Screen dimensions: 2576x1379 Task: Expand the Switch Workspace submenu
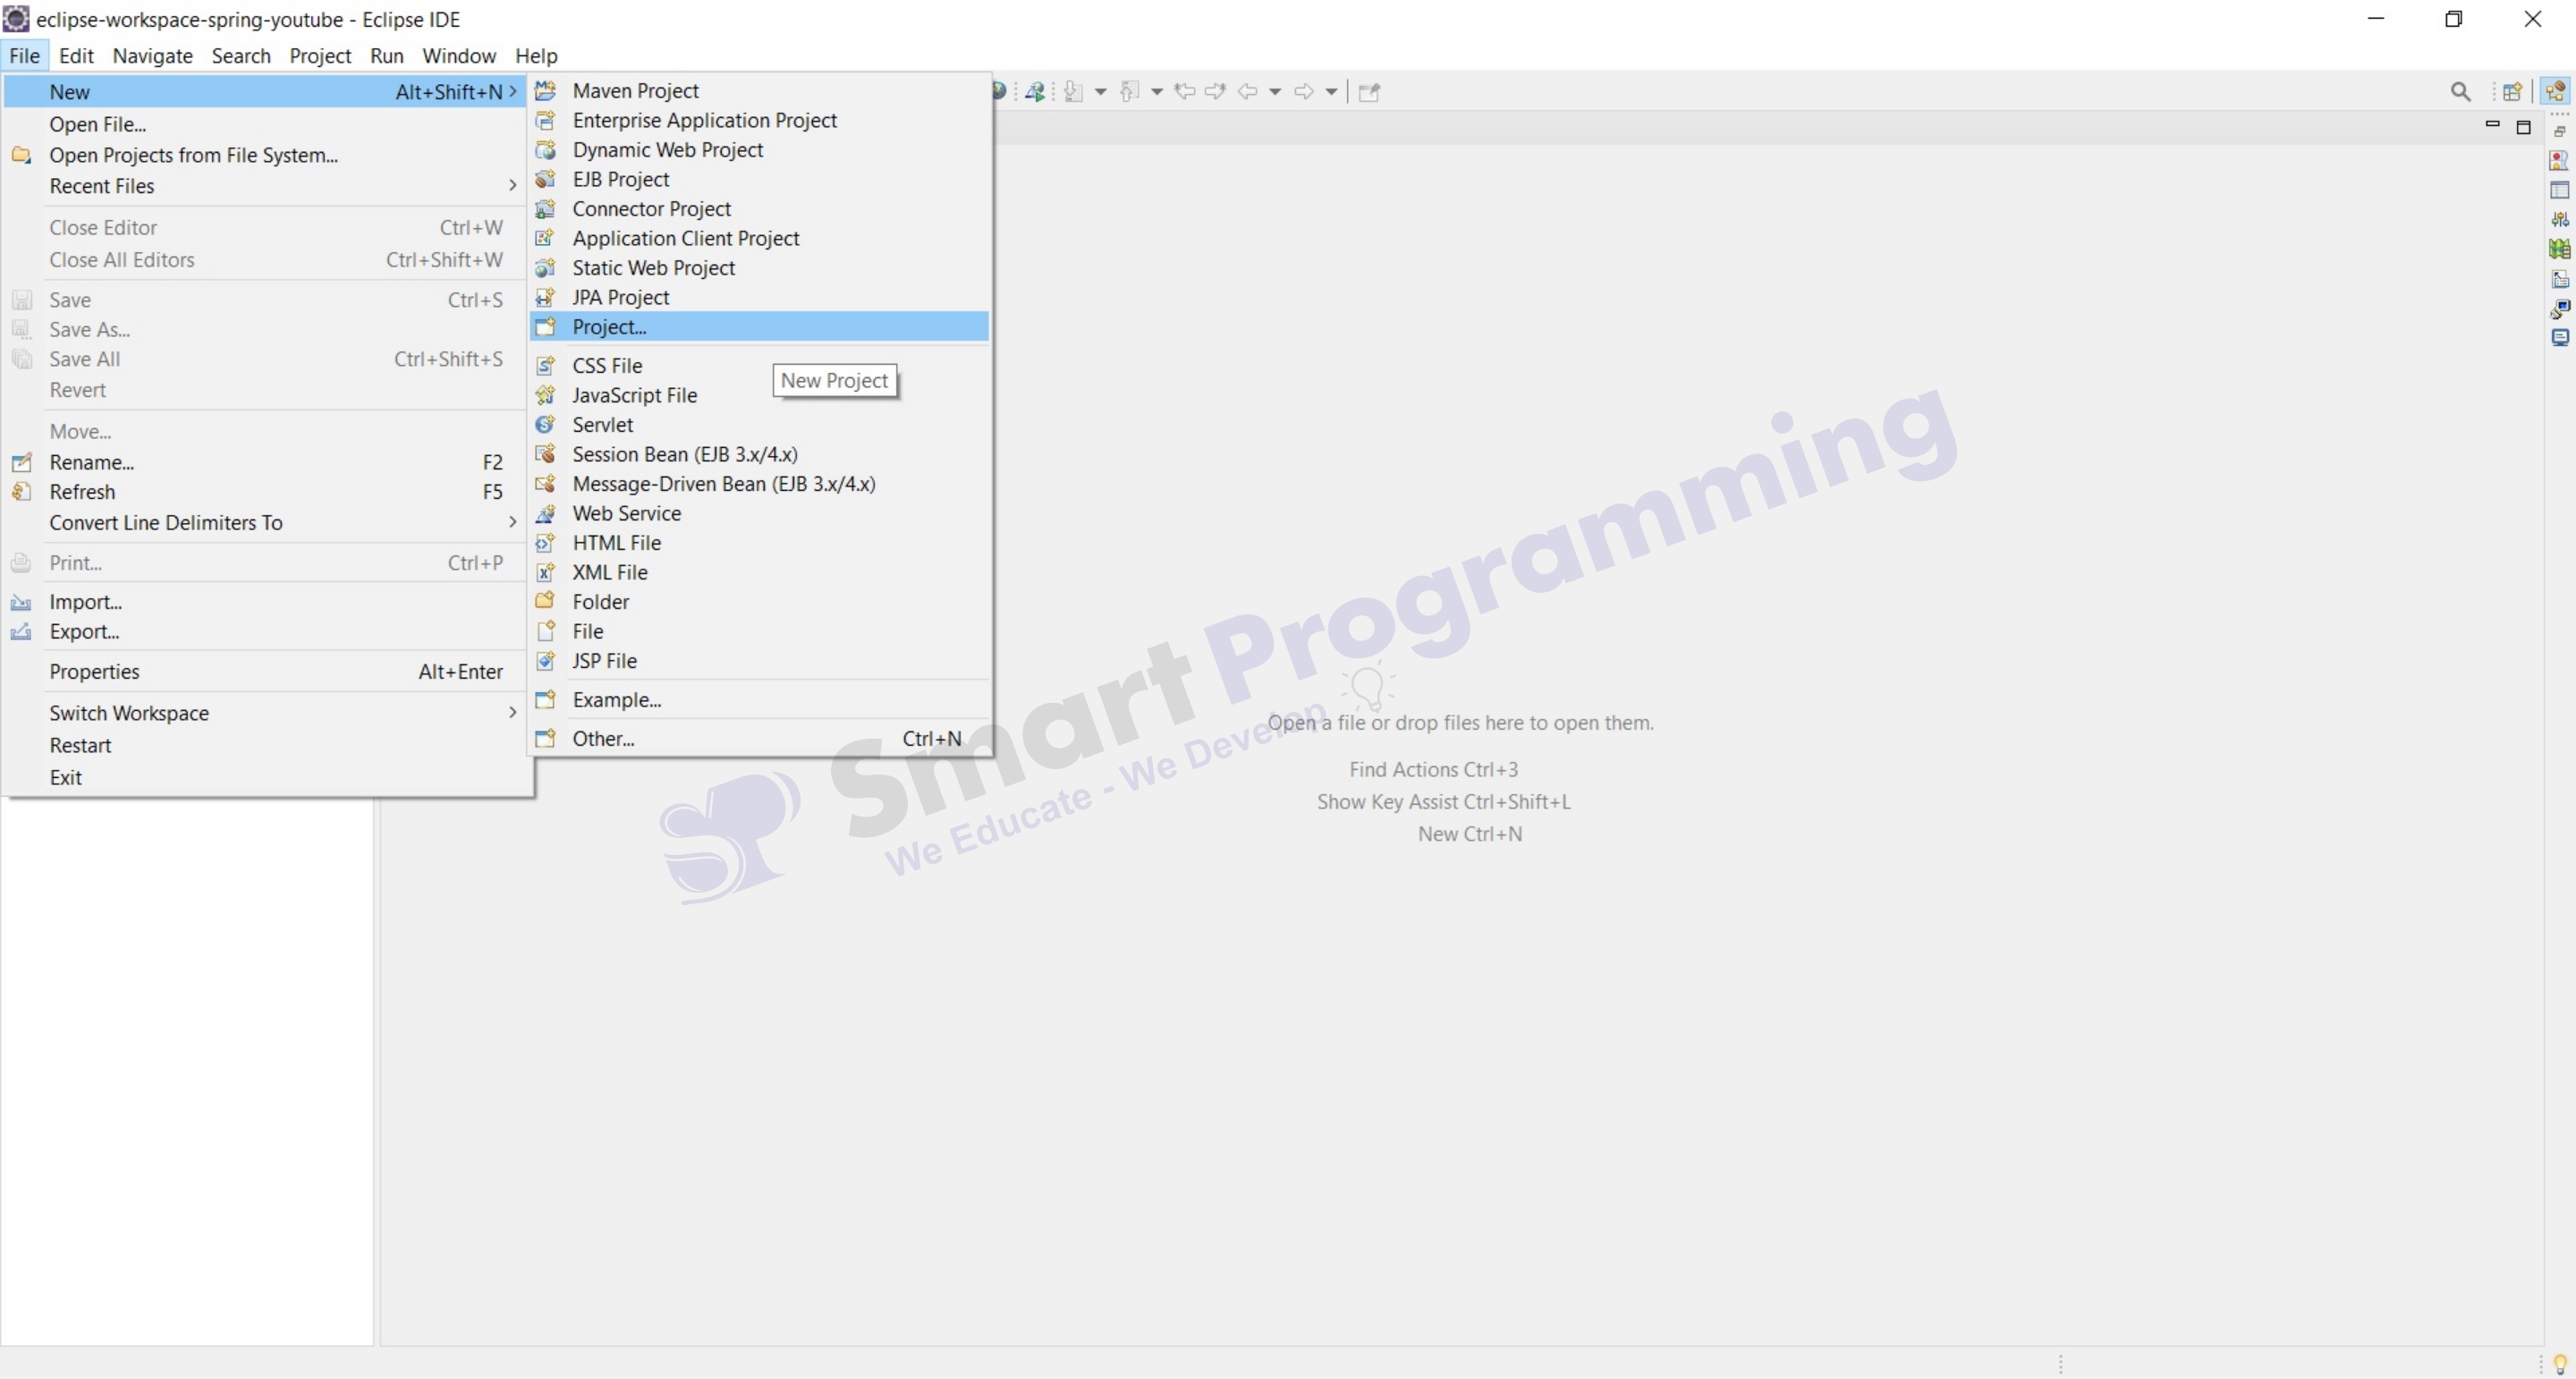(x=265, y=713)
